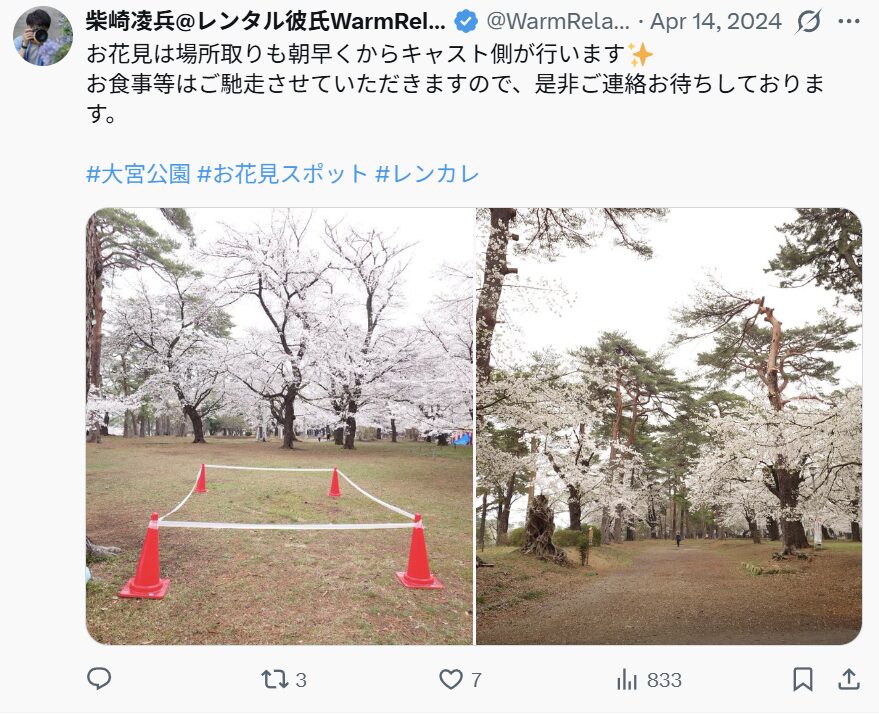Open the photo with orange cones
879x715 pixels.
280,426
